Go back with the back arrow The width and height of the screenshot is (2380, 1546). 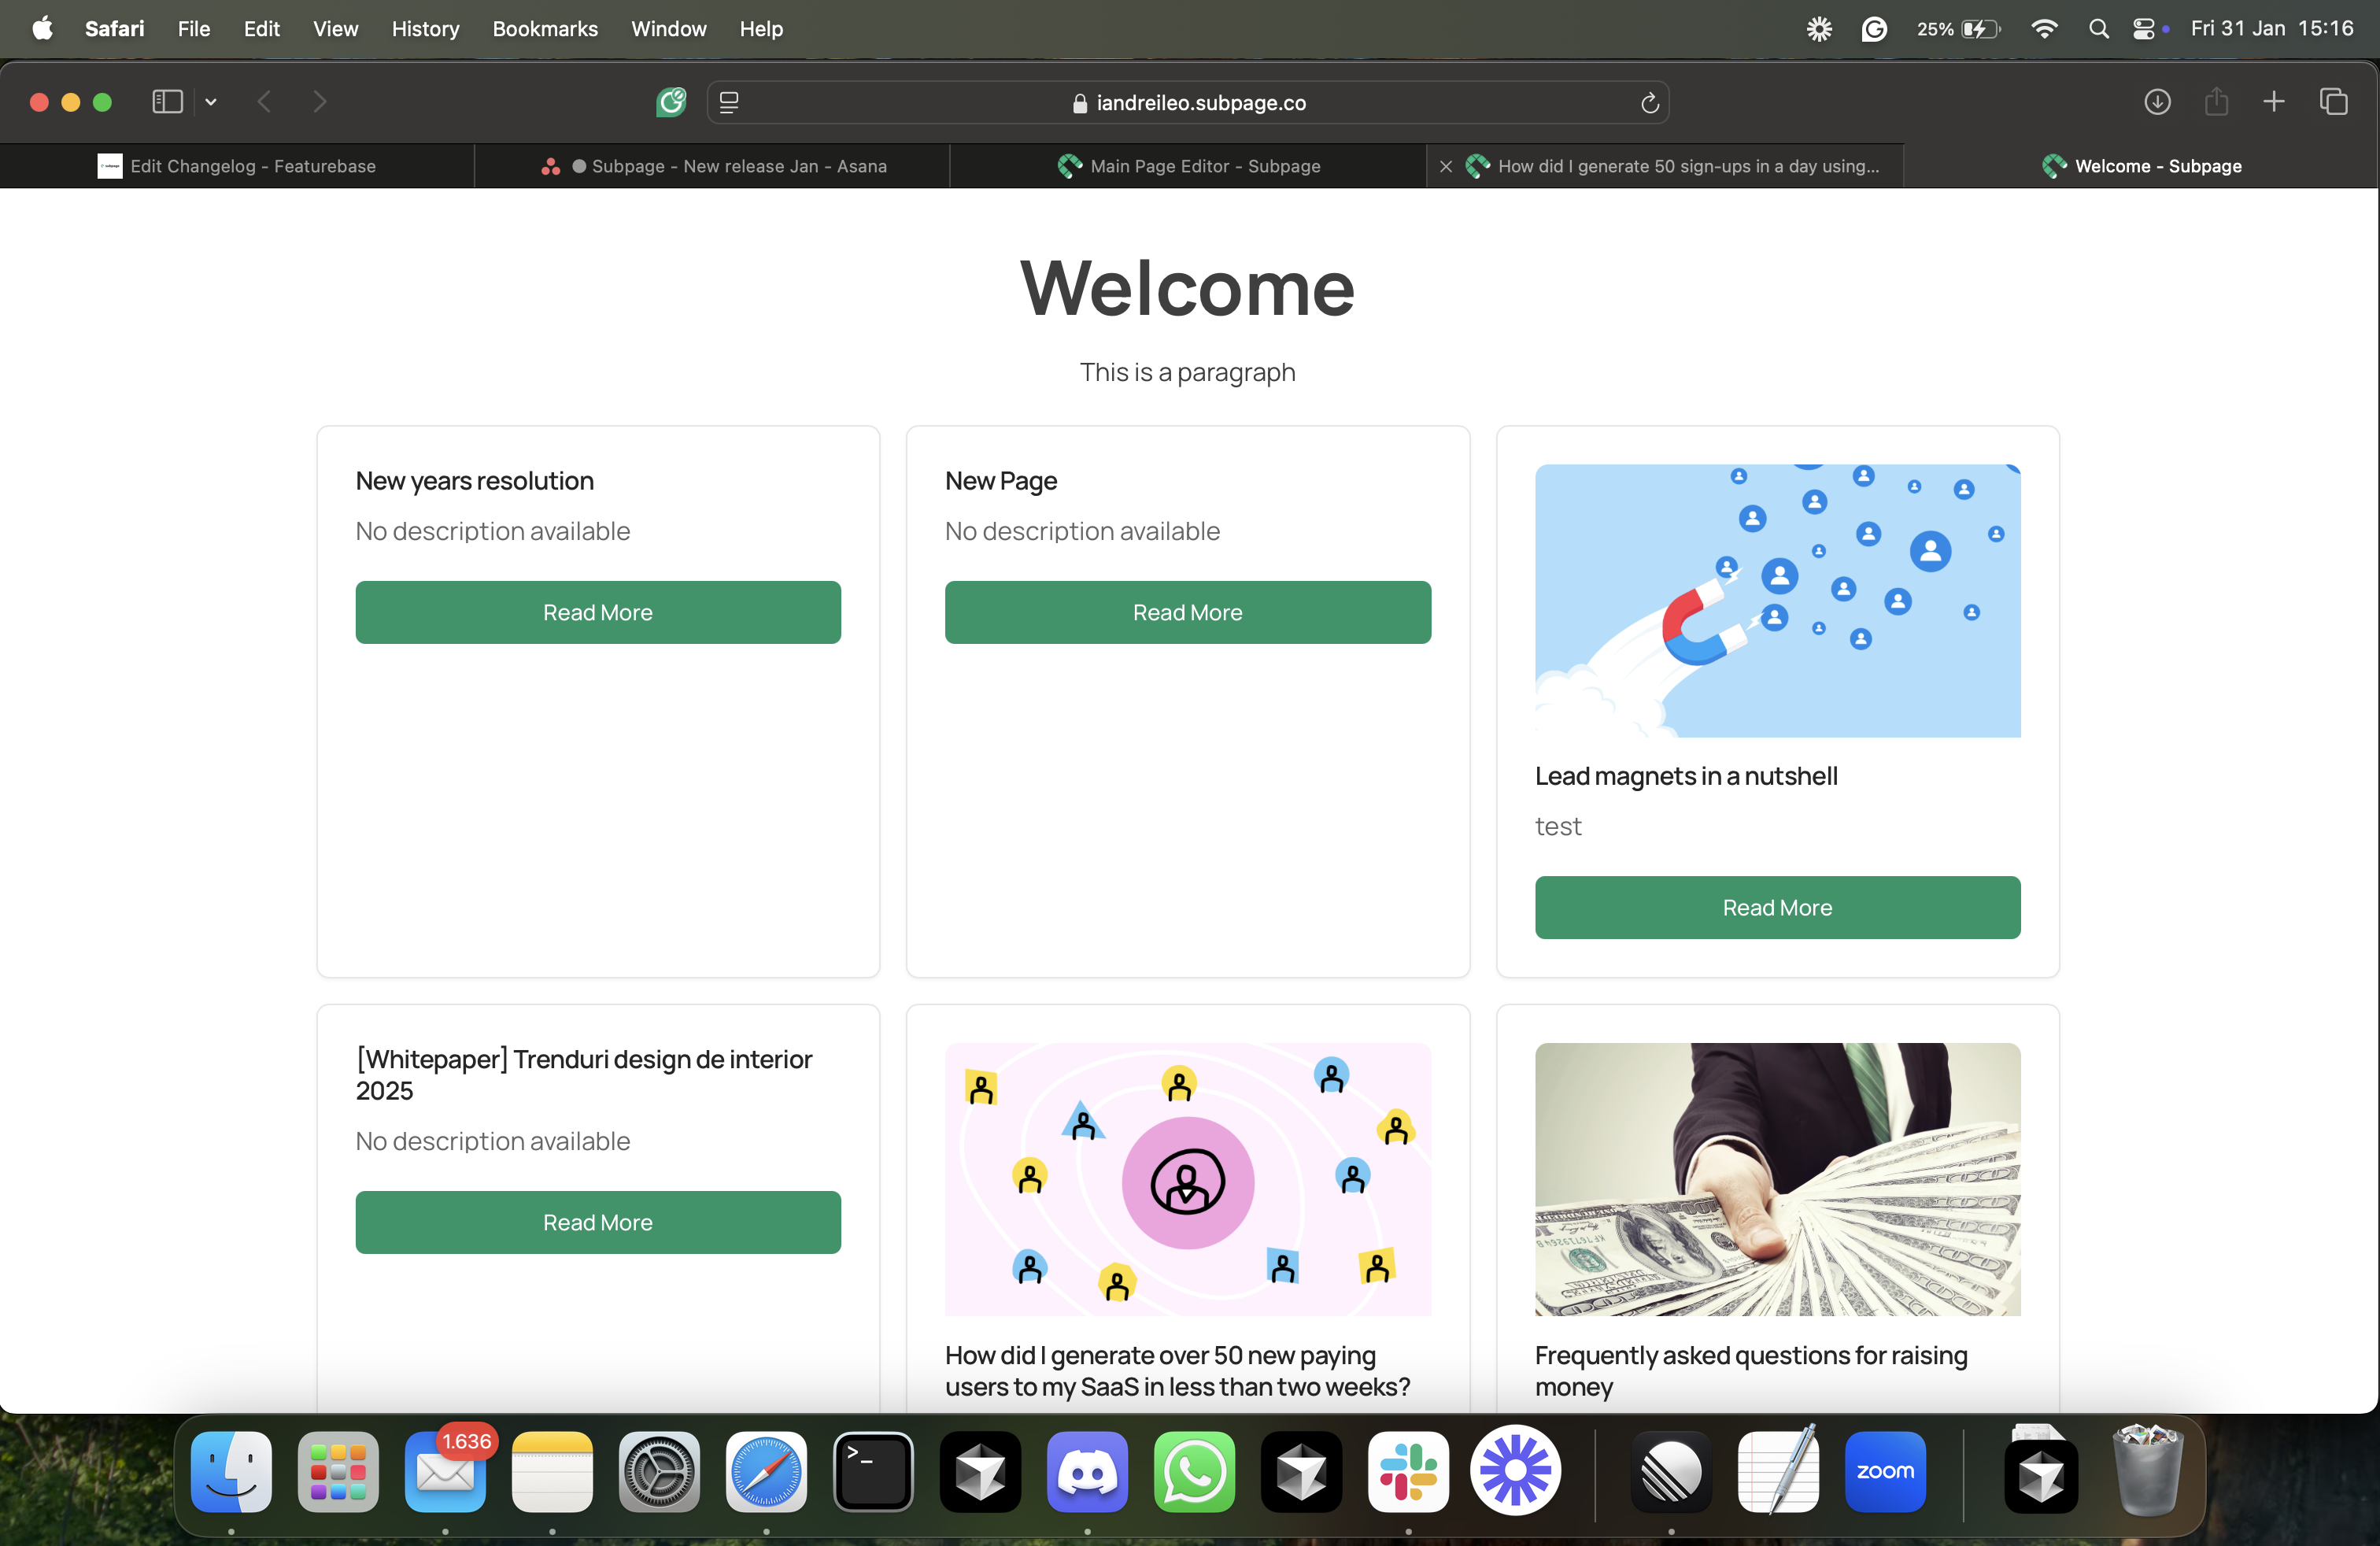pyautogui.click(x=265, y=102)
